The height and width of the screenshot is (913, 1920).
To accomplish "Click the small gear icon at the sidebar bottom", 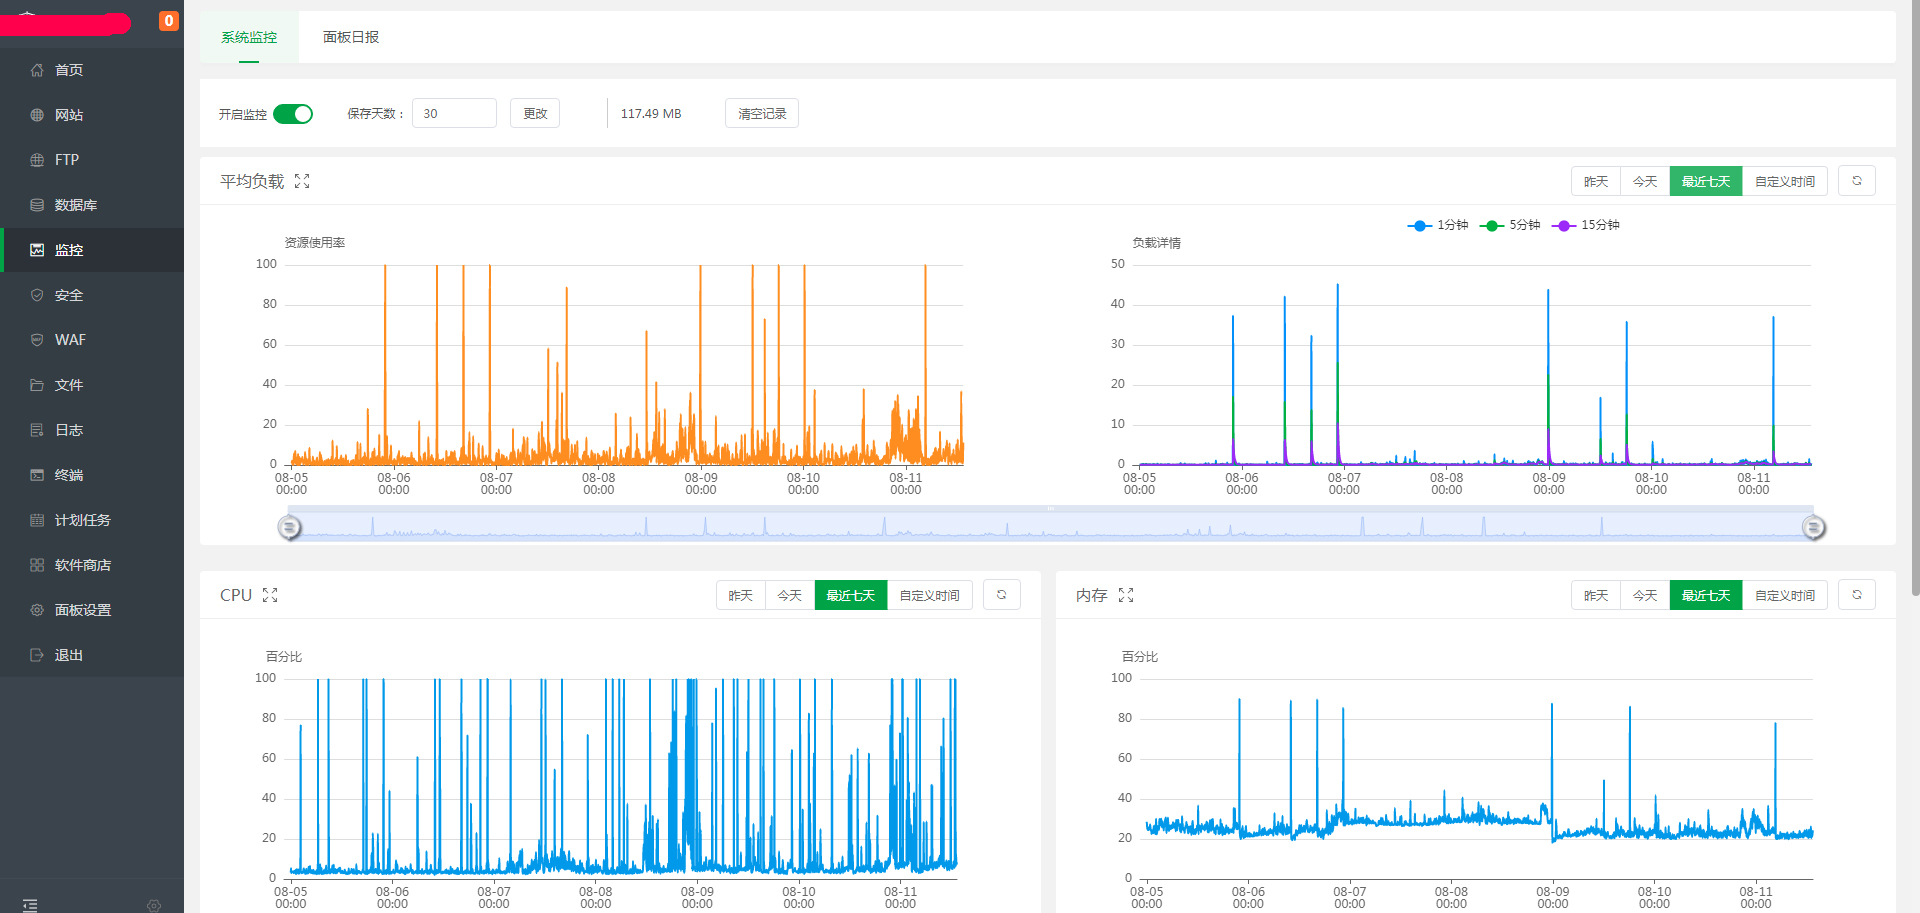I will (154, 905).
